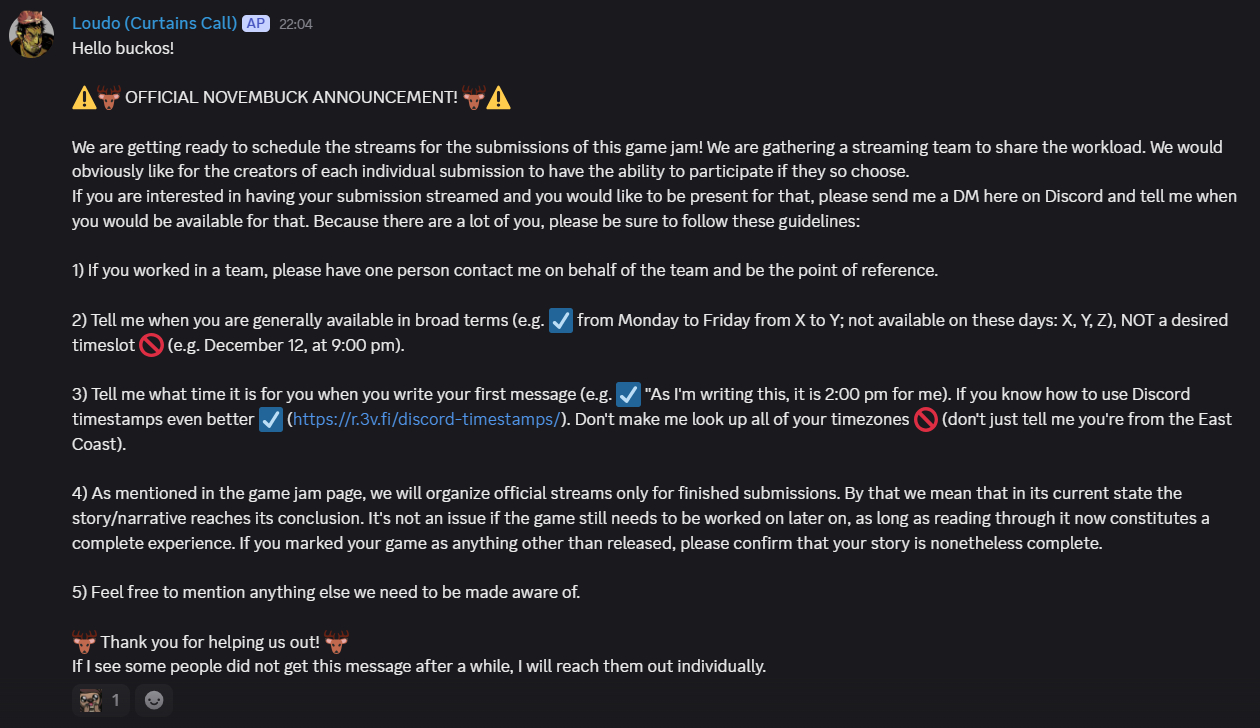This screenshot has width=1260, height=728.
Task: Click deer emoji directly before "OFFICIAL NOVEMBUCK"
Action: tap(109, 97)
